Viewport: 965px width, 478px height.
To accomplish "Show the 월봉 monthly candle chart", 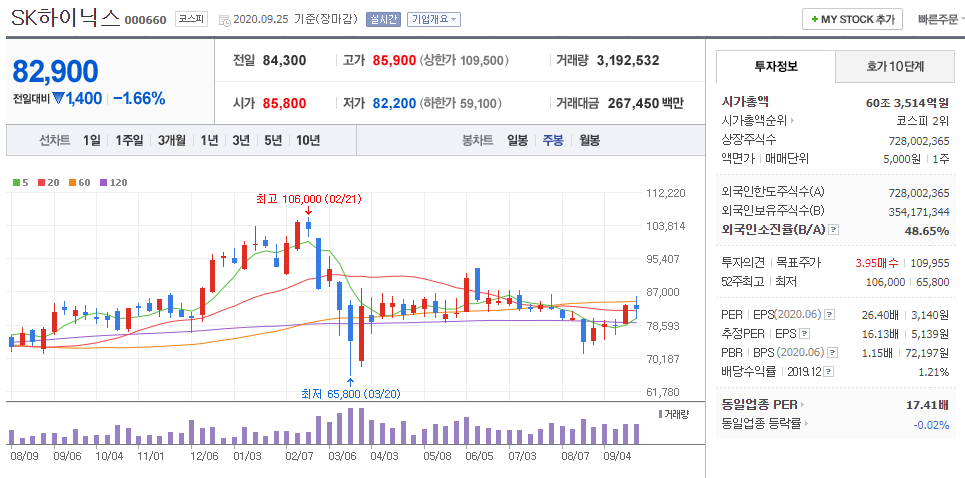I will point(589,140).
